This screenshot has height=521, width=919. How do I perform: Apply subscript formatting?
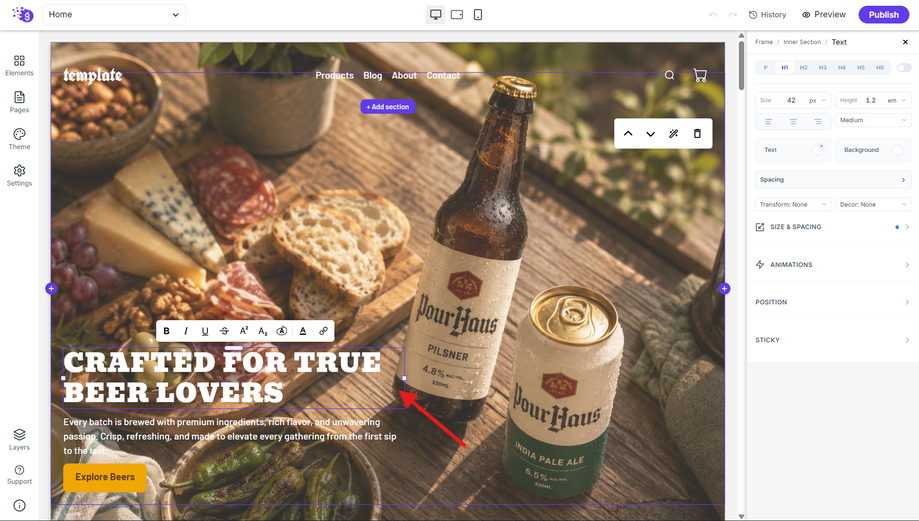pyautogui.click(x=263, y=331)
